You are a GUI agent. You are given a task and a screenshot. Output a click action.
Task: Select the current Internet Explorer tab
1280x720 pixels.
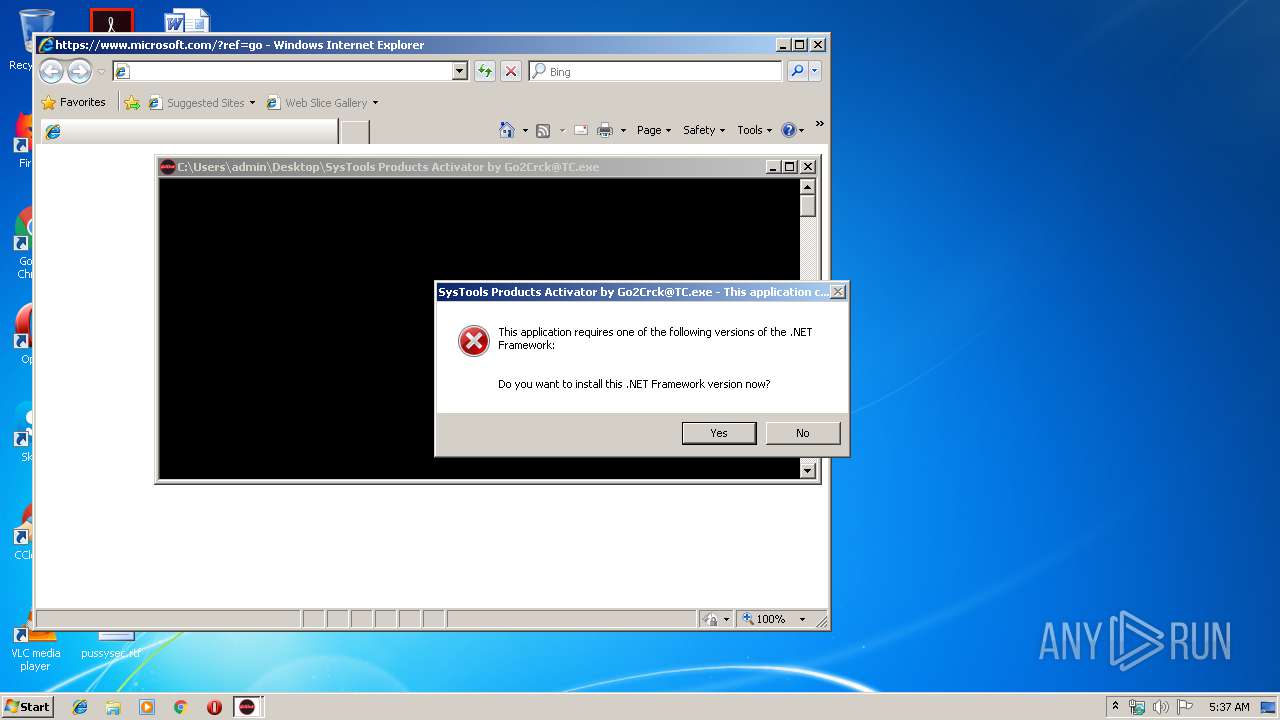tap(188, 132)
